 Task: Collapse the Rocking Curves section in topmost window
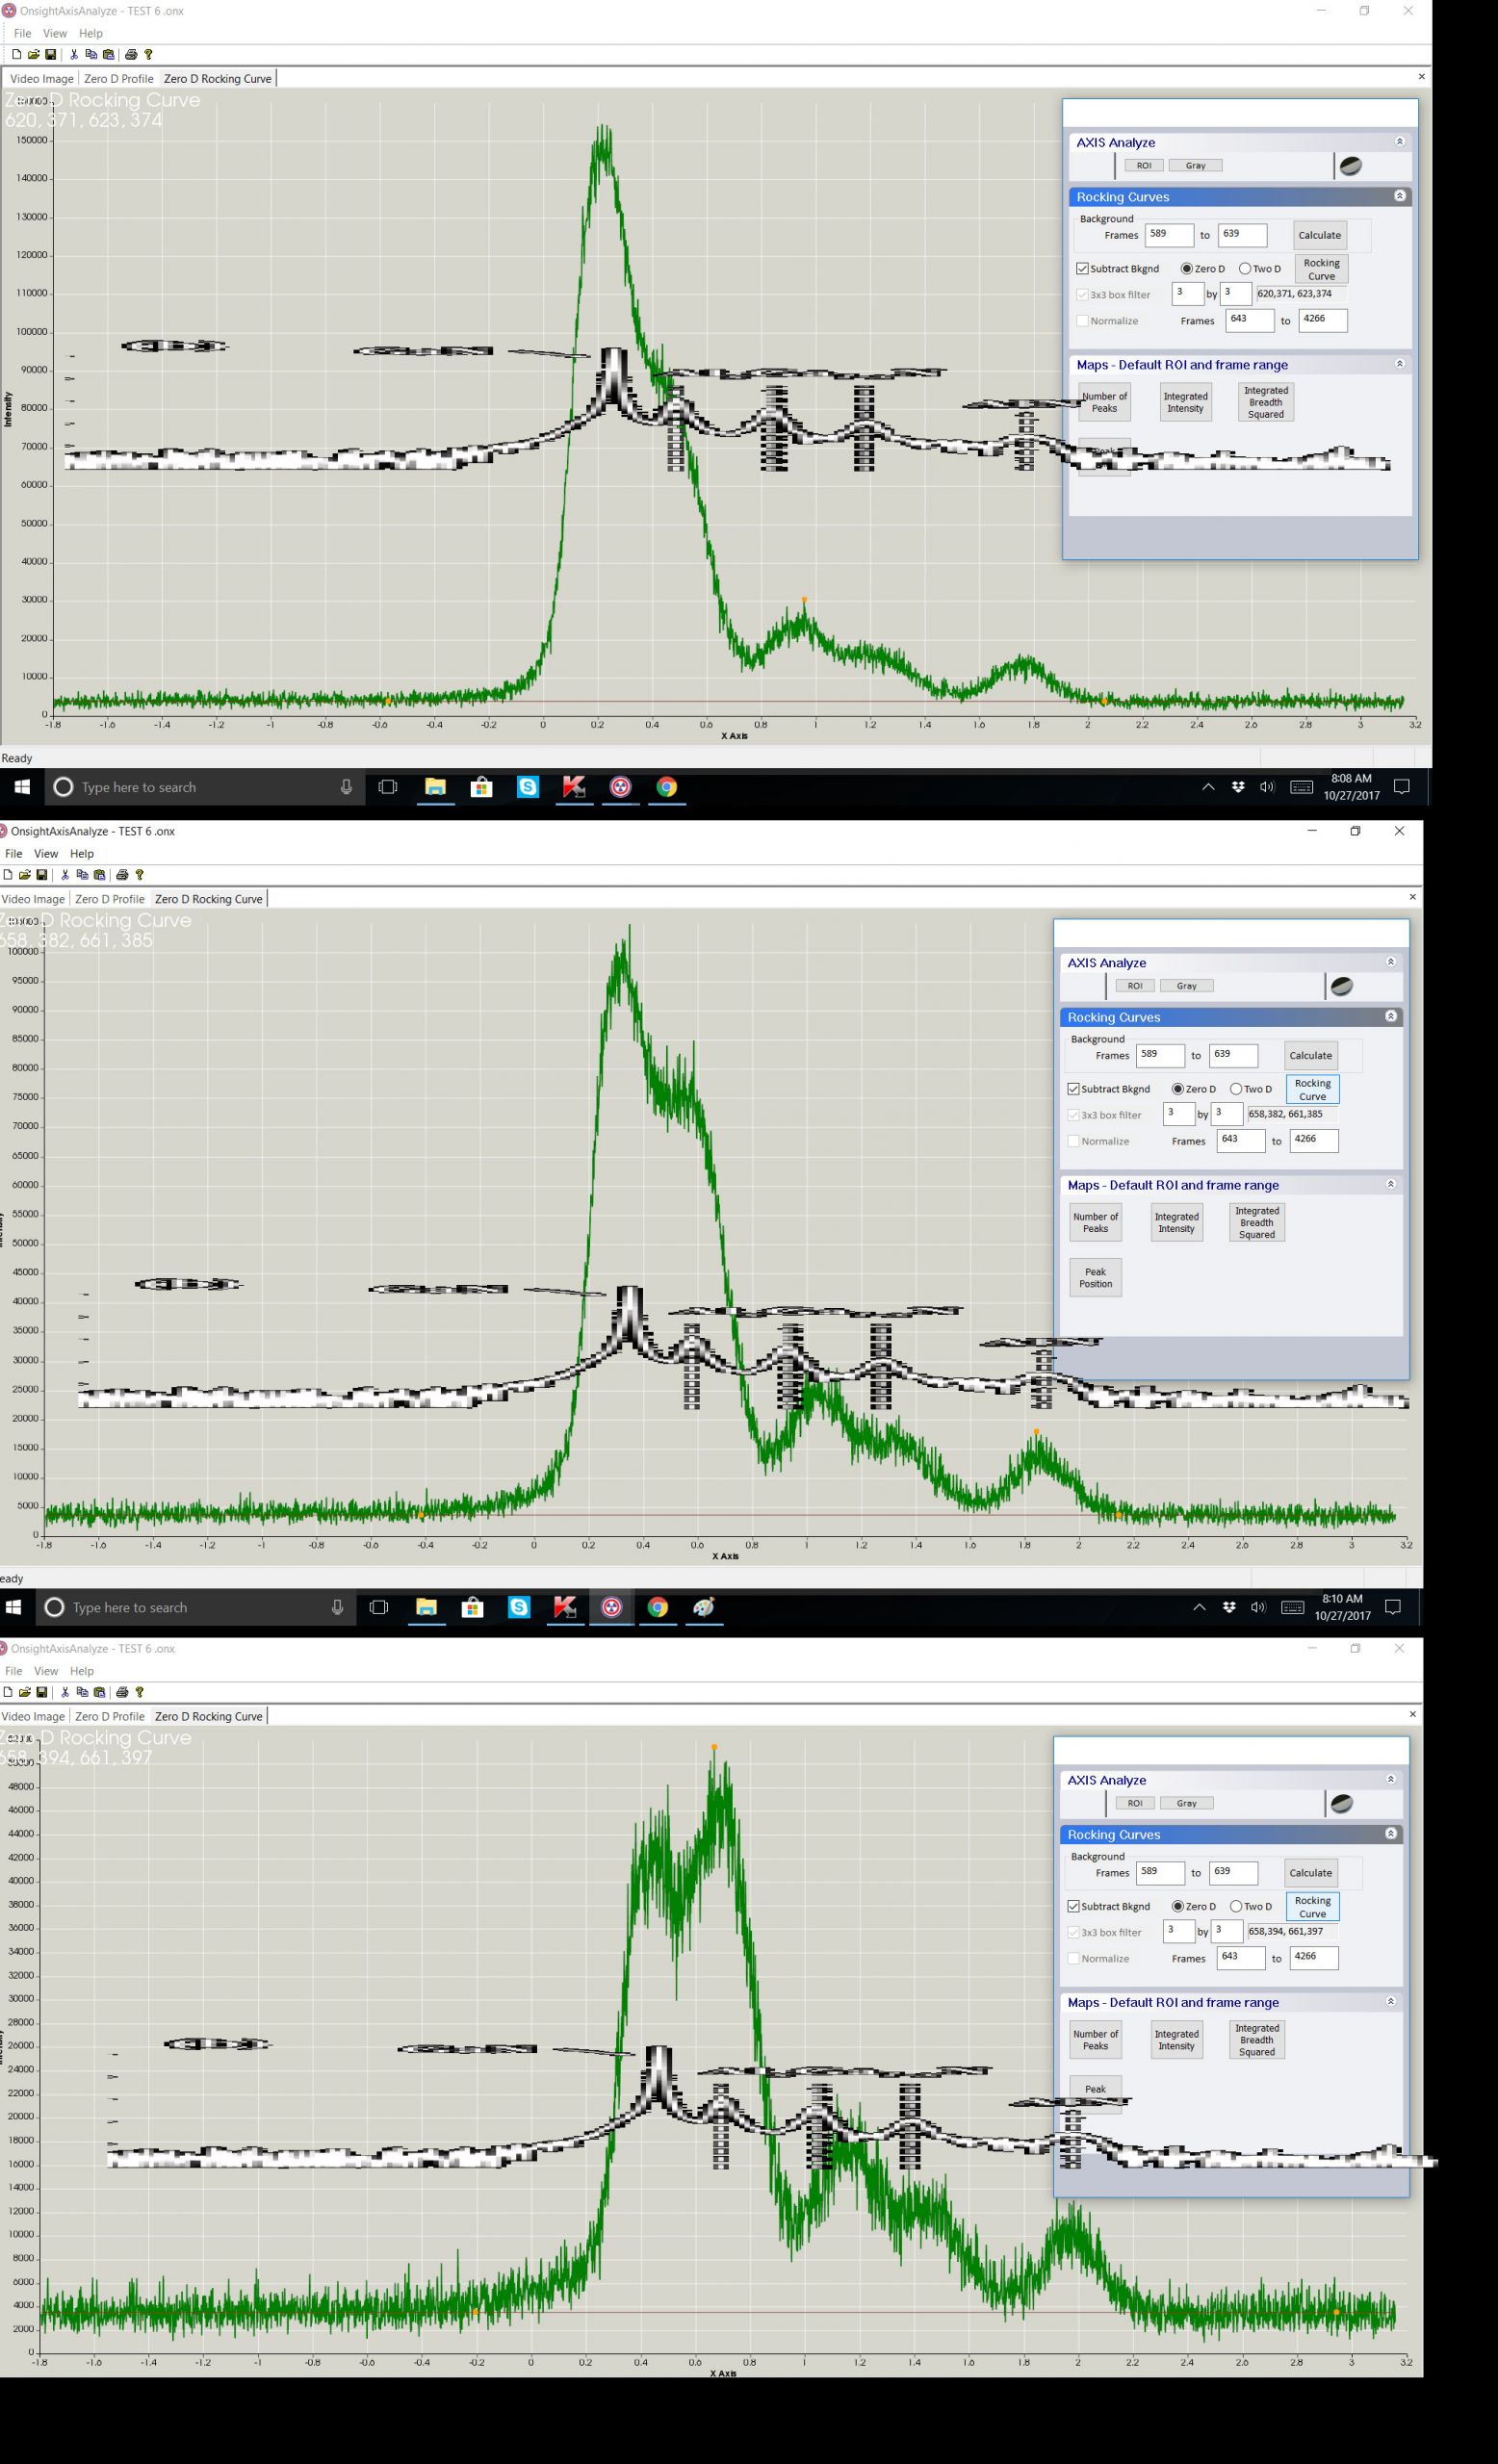[x=1399, y=196]
